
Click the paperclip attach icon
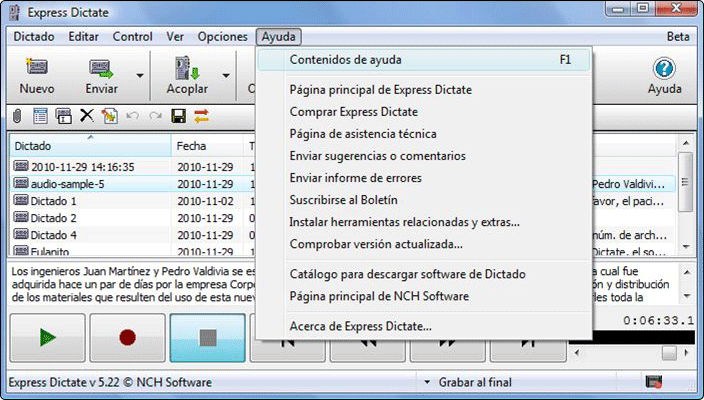tap(15, 116)
